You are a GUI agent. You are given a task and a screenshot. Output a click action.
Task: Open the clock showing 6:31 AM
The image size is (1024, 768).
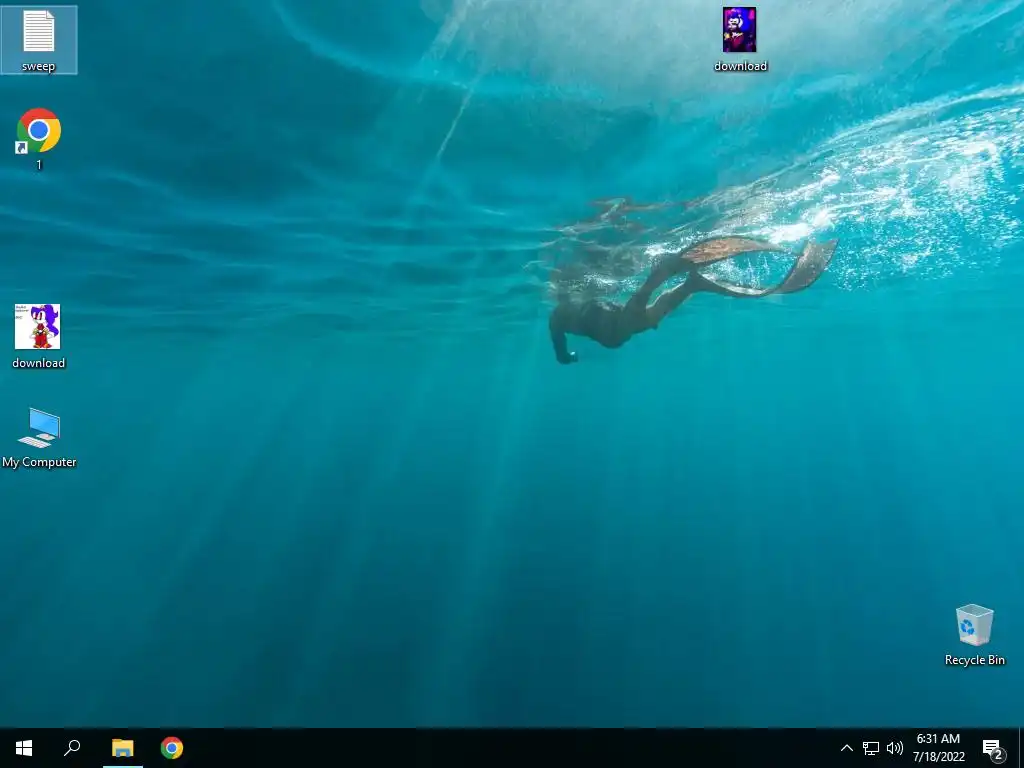(x=938, y=748)
